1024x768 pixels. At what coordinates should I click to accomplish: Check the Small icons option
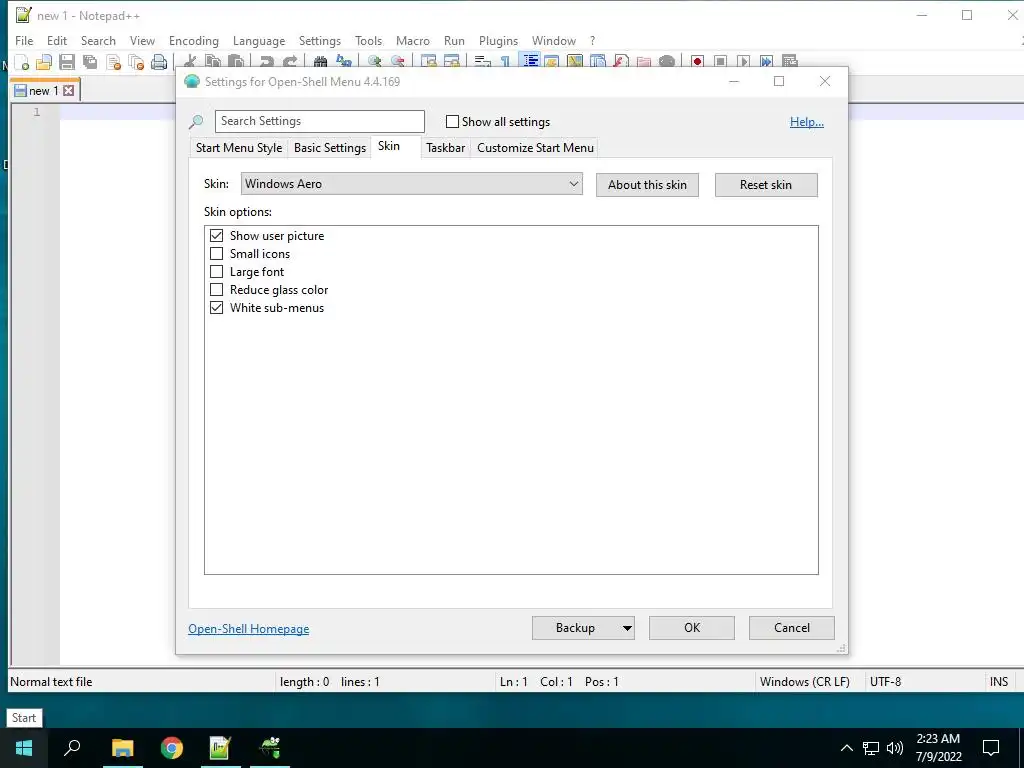click(x=216, y=253)
